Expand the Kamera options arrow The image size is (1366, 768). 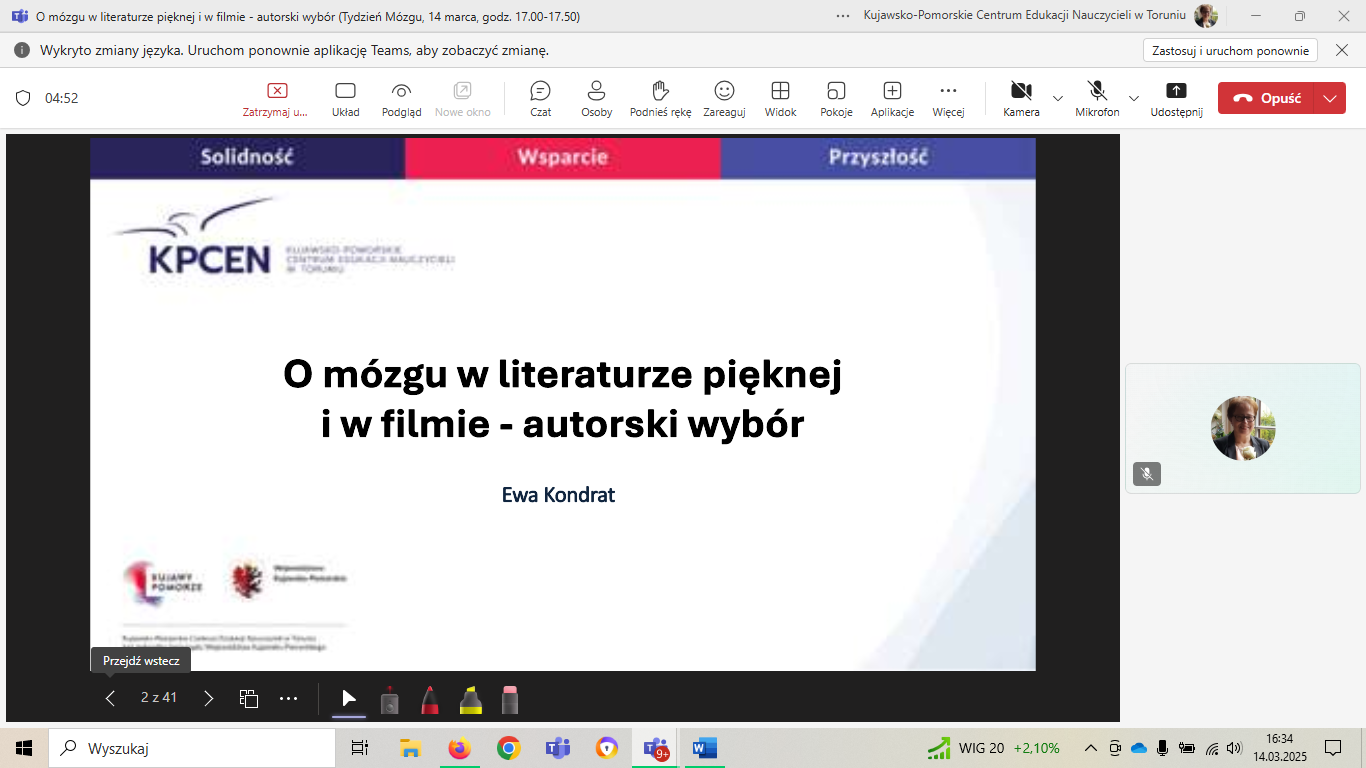[1058, 98]
